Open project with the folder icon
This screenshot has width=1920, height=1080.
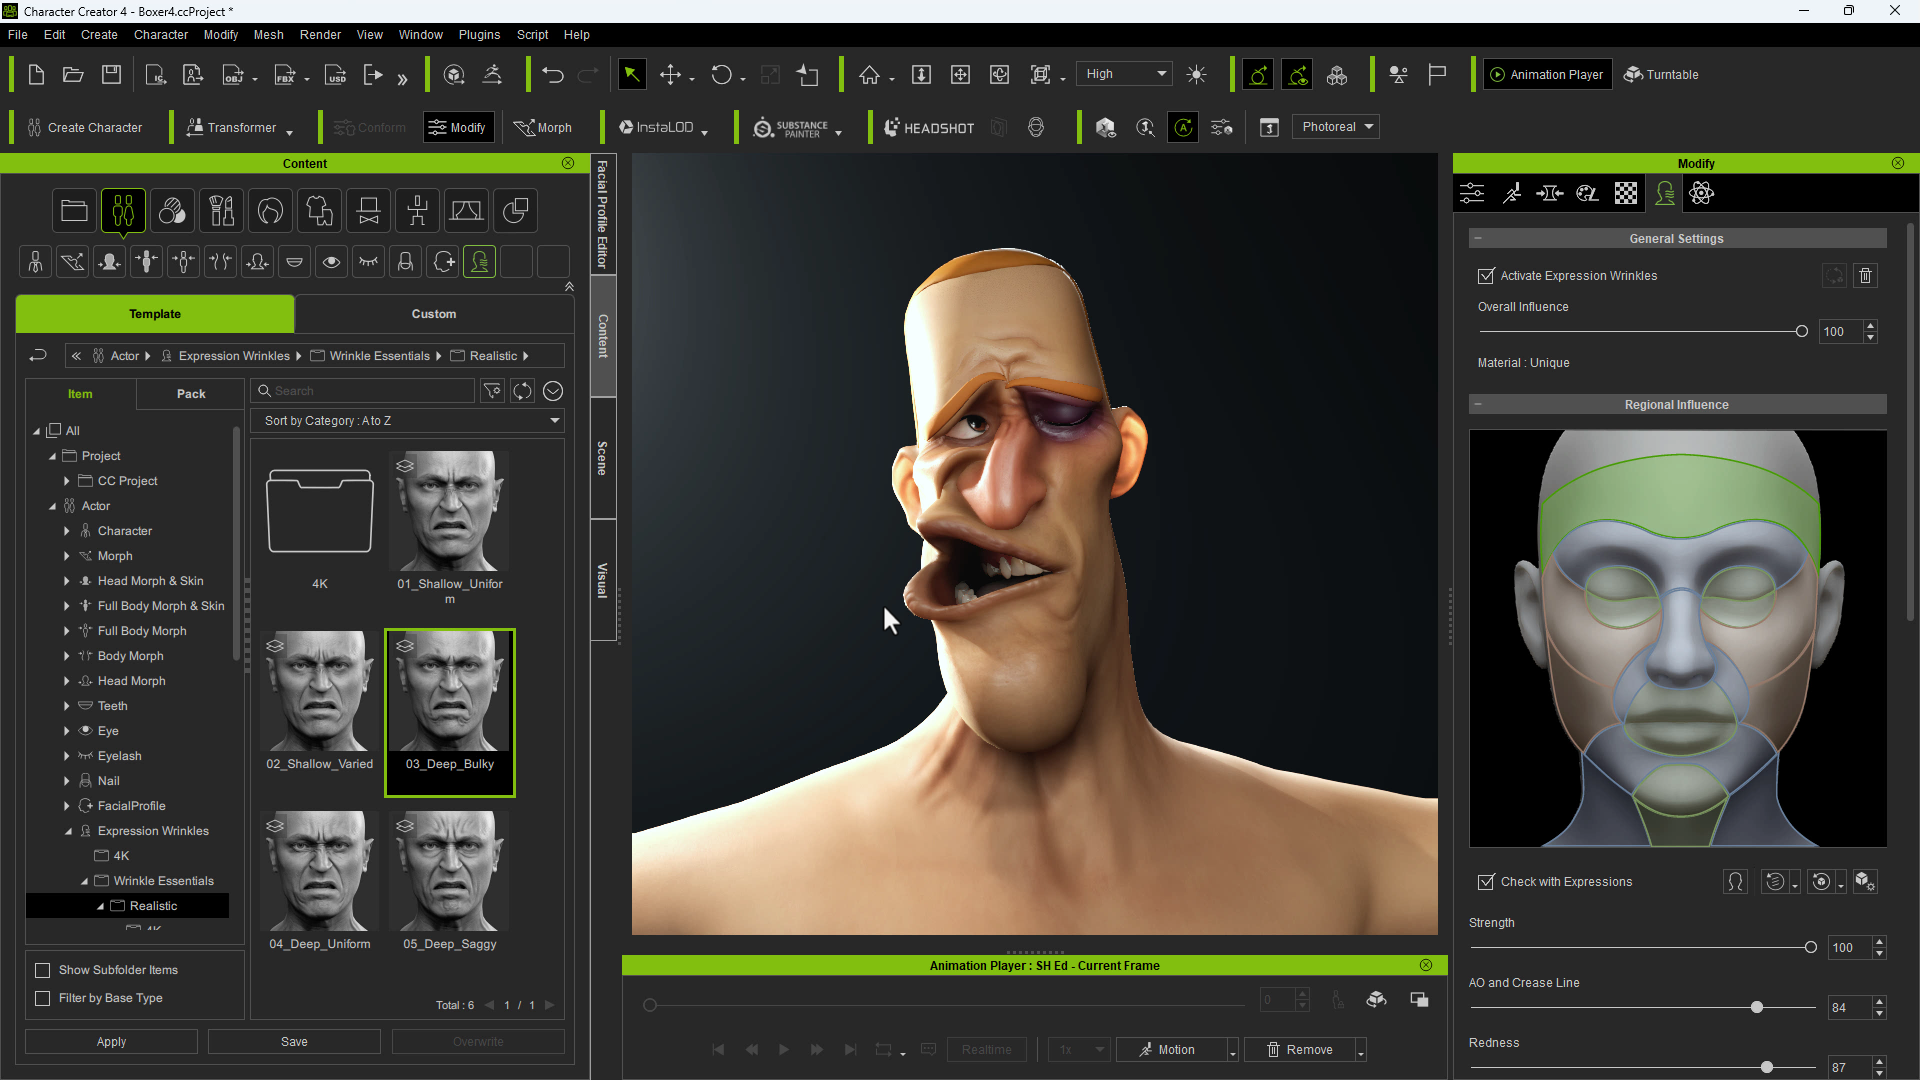click(73, 75)
